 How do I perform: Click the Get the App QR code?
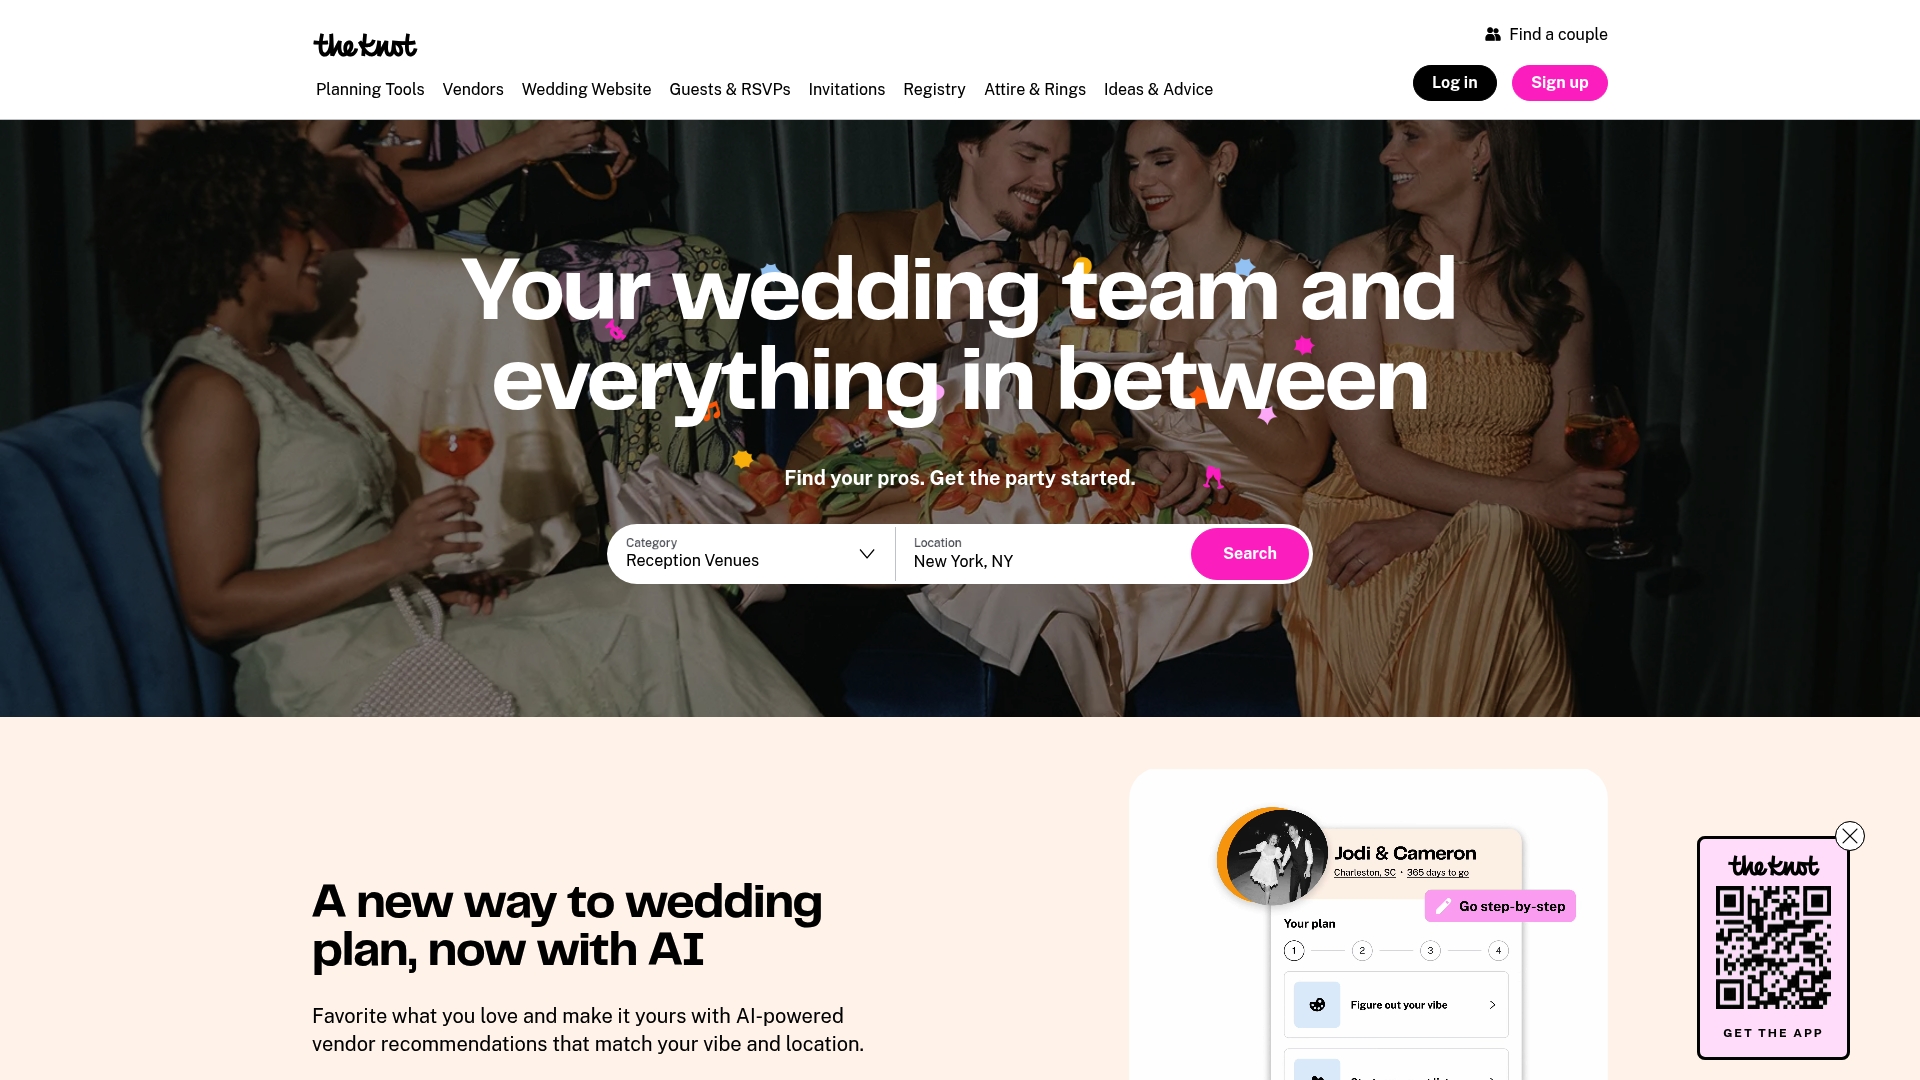coord(1773,947)
